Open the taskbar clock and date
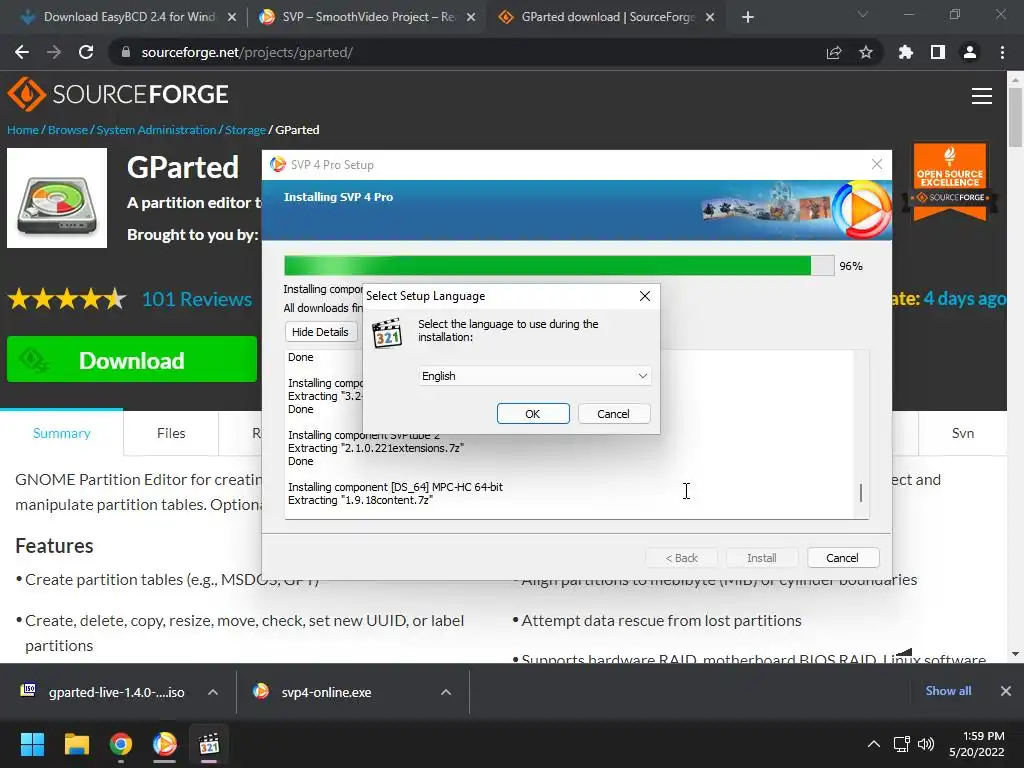The height and width of the screenshot is (768, 1024). click(977, 744)
